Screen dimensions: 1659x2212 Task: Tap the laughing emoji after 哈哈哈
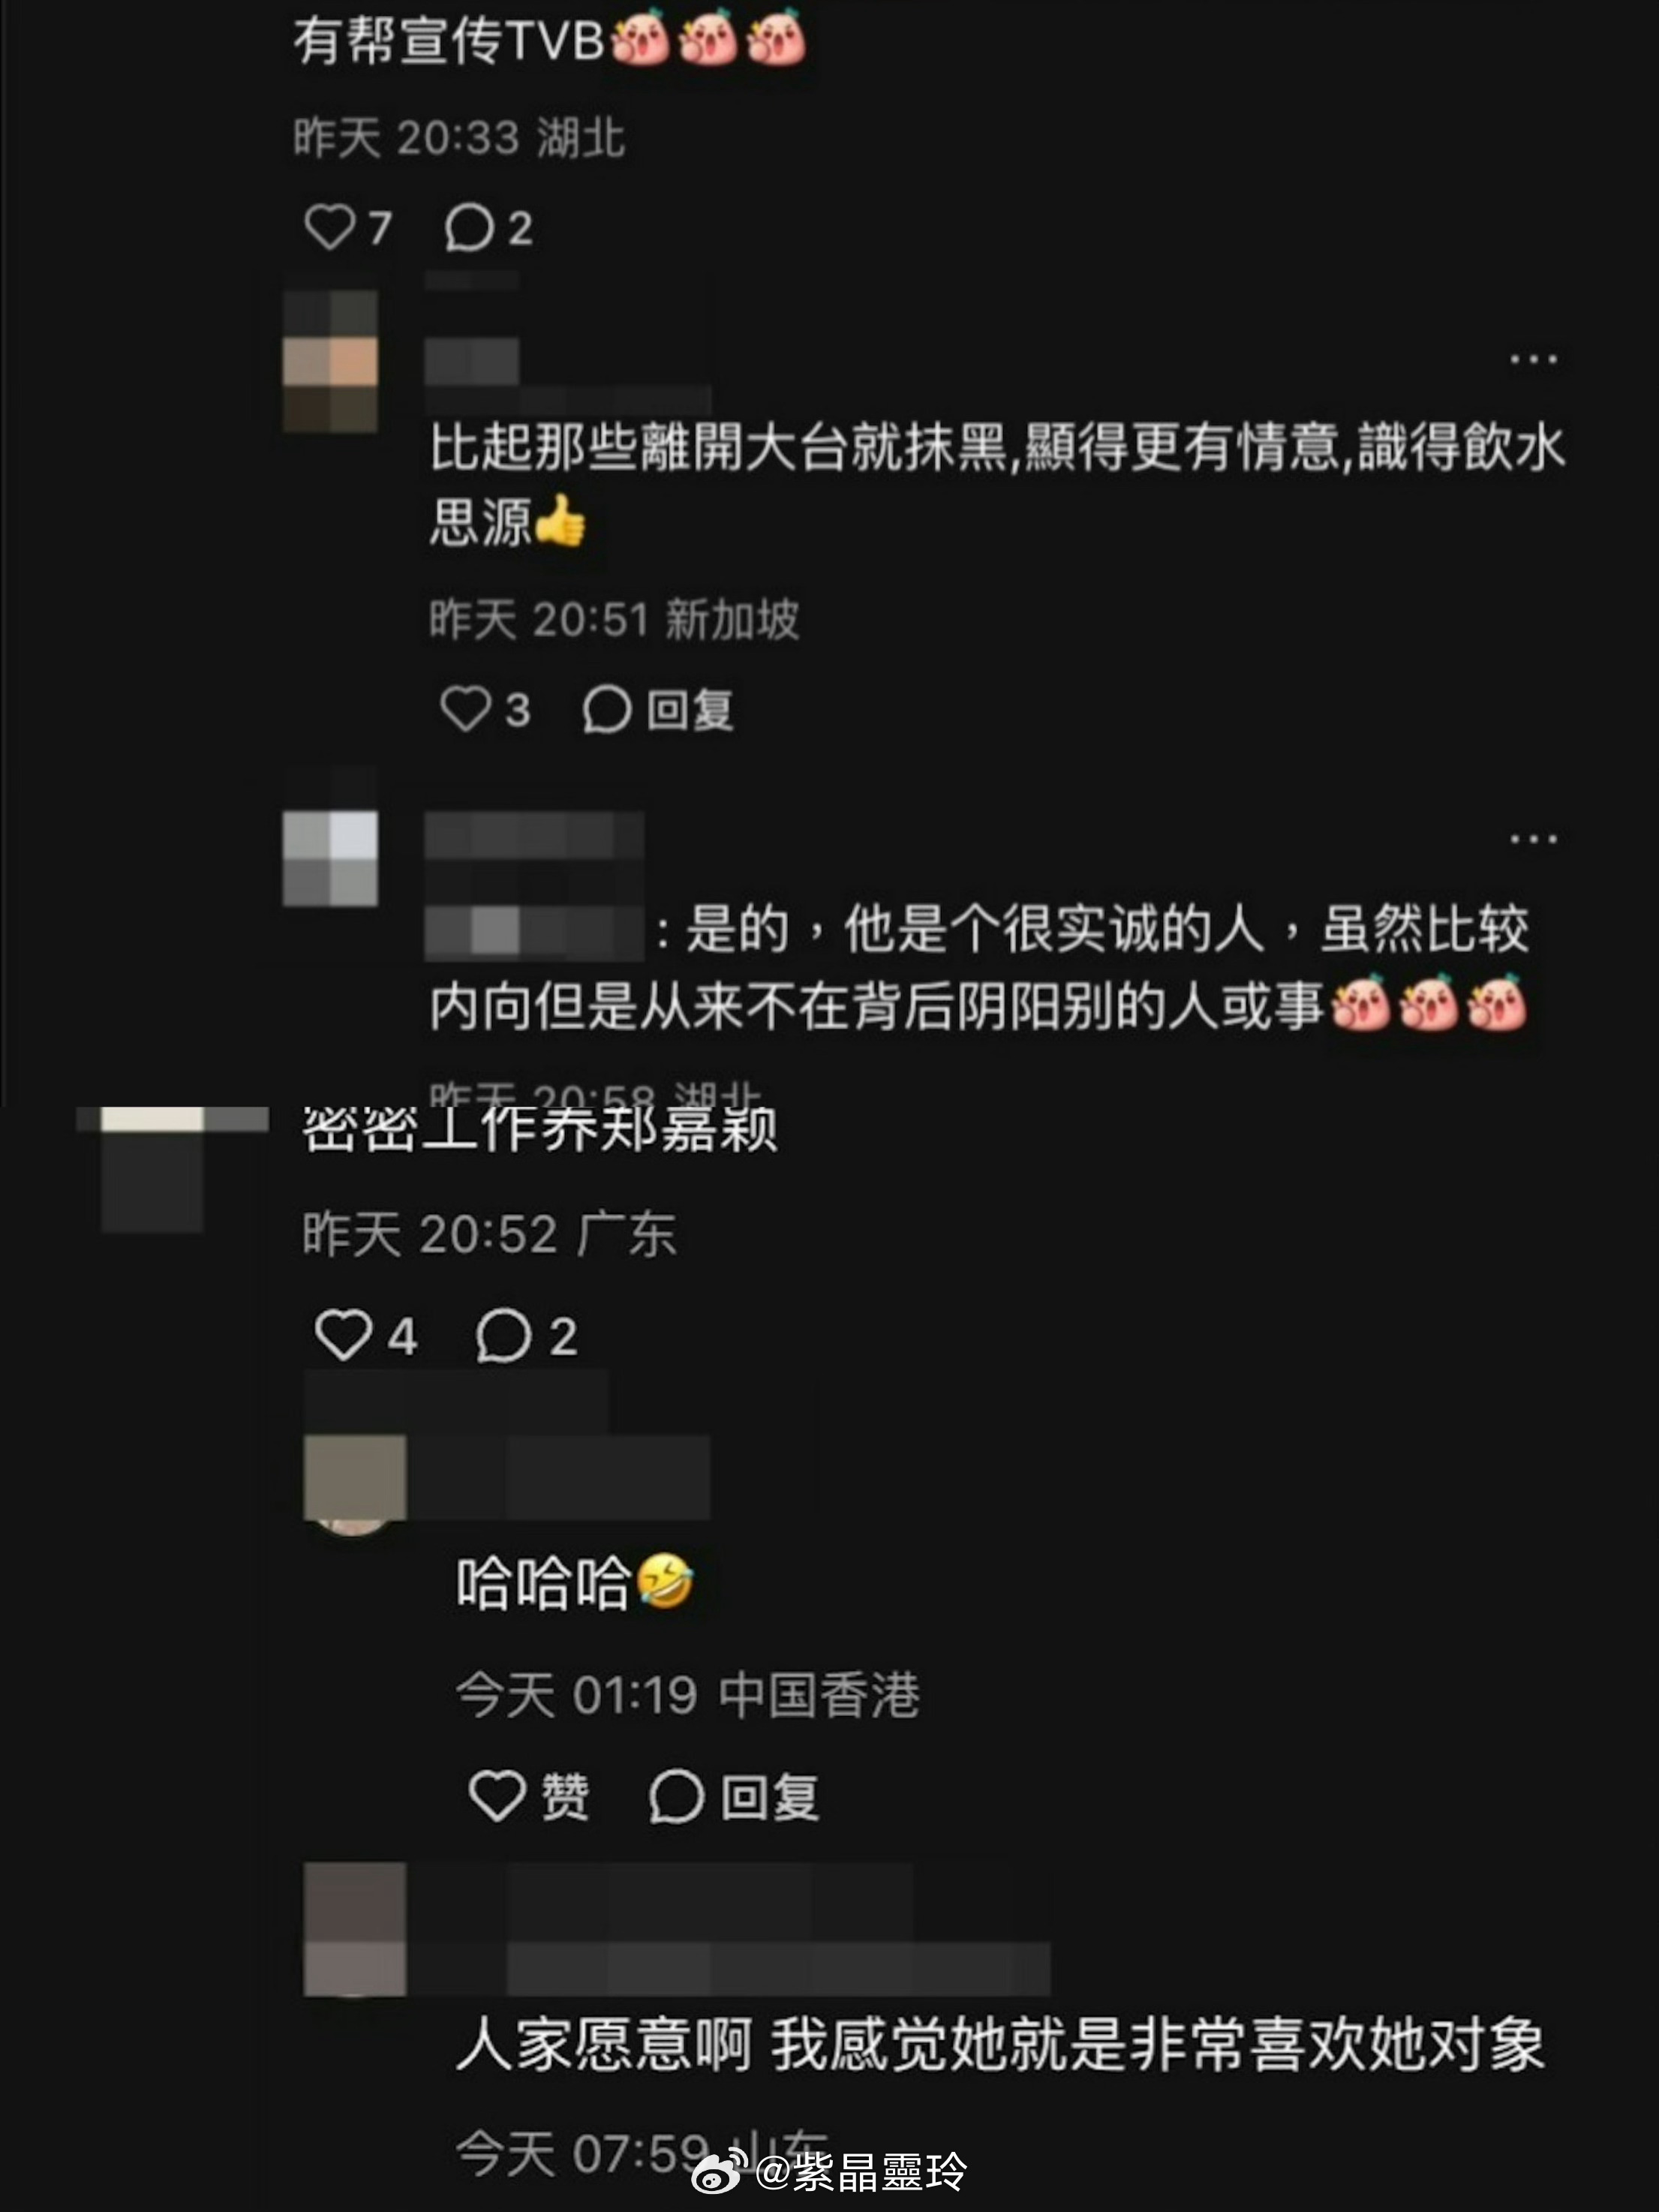665,1581
